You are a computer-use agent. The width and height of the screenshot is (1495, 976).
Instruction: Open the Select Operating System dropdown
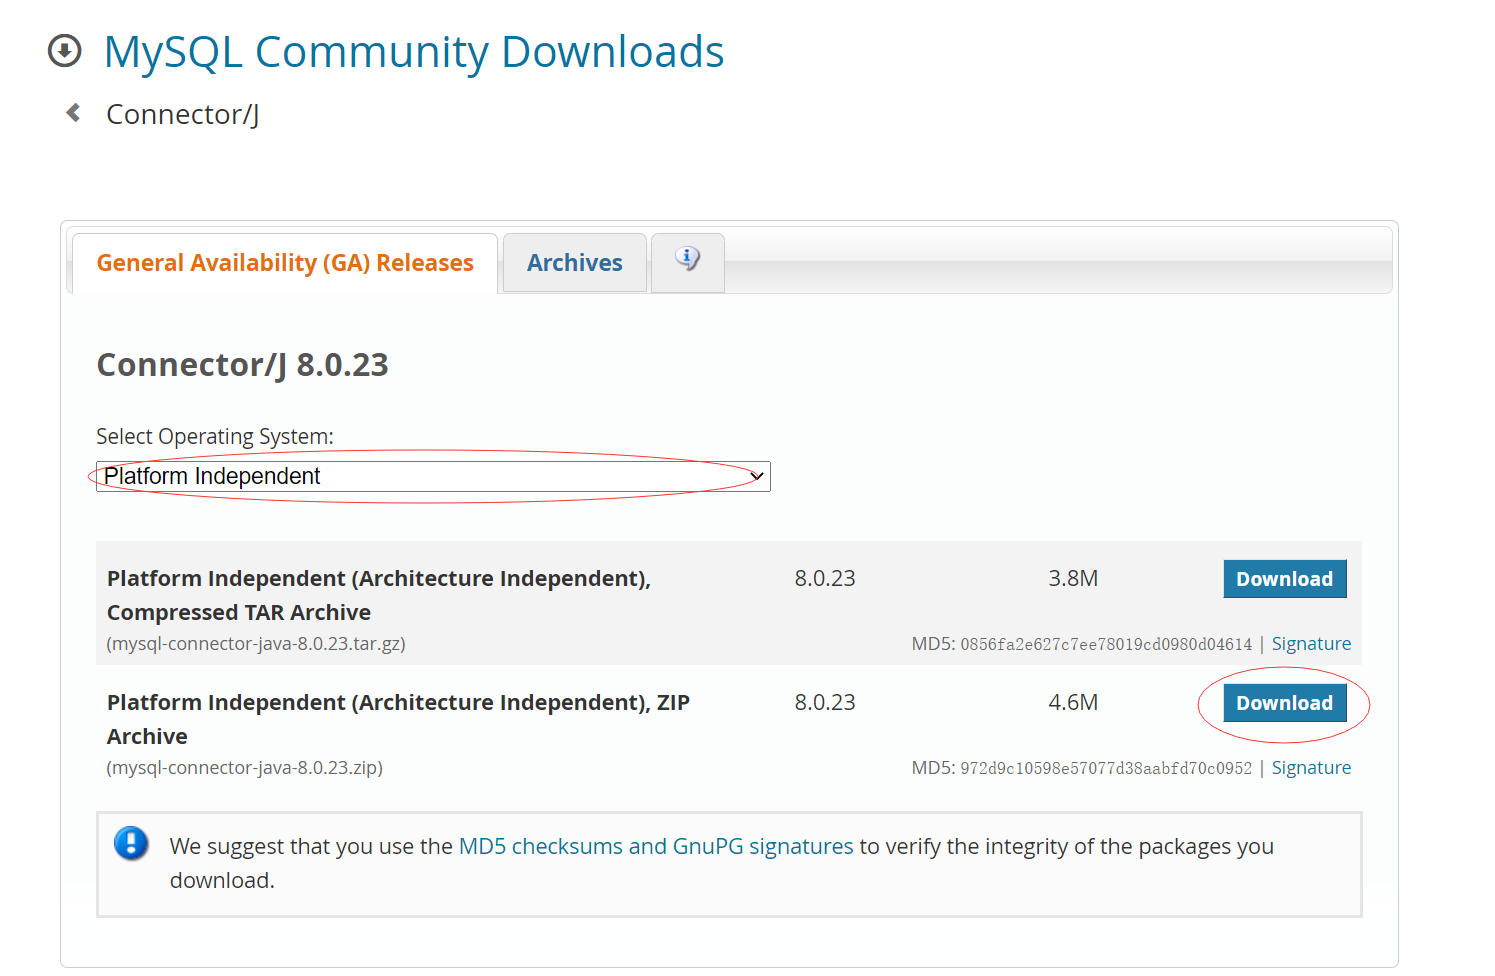[433, 476]
